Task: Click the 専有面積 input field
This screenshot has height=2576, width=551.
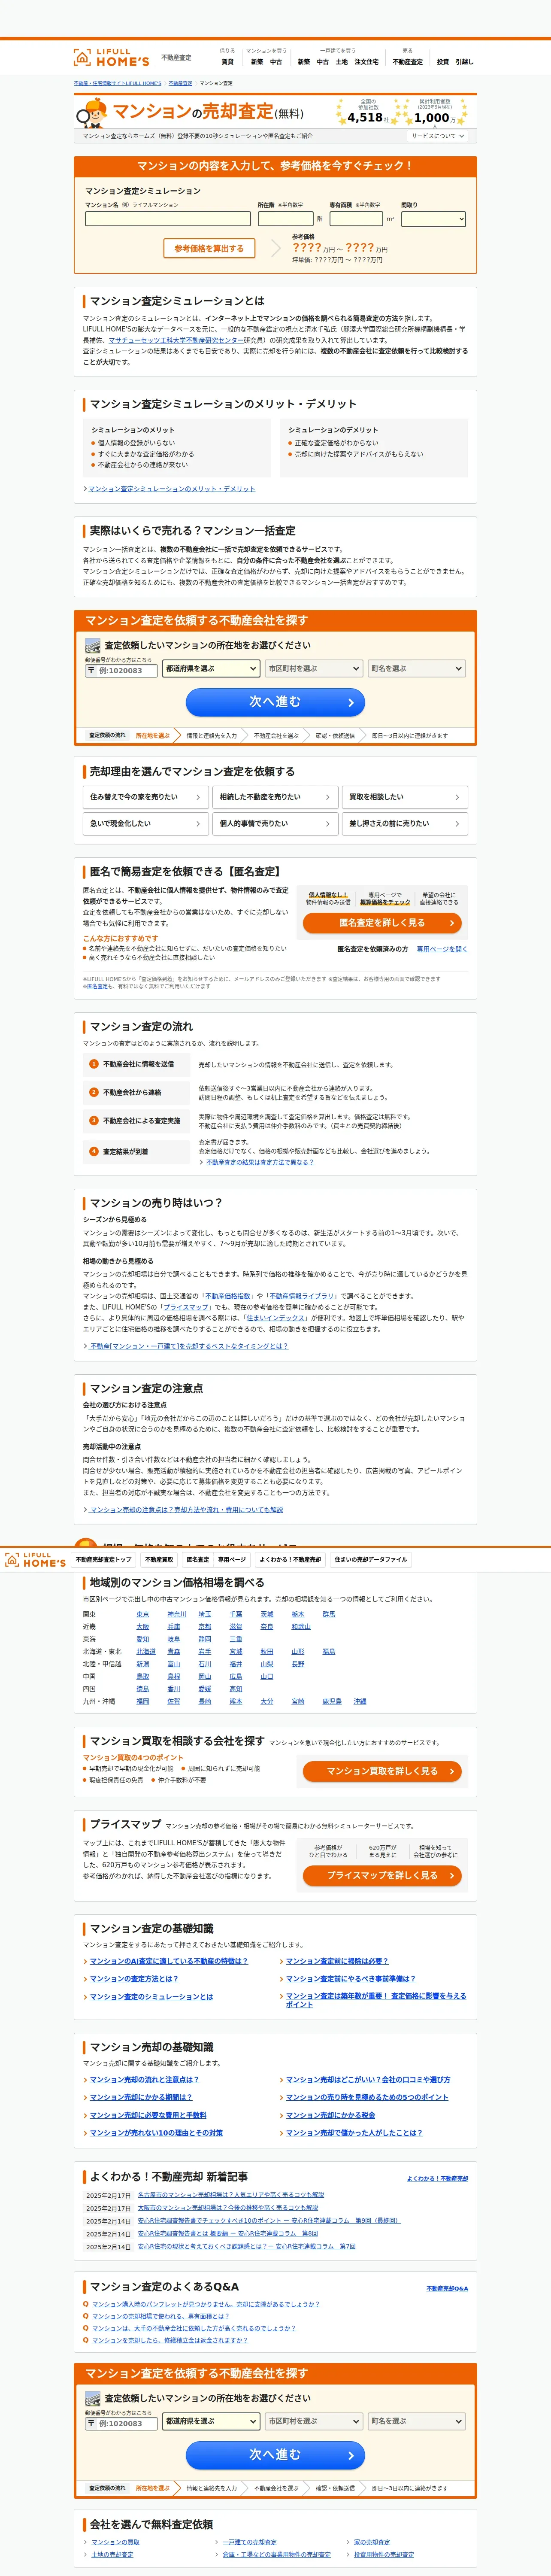Action: [x=356, y=218]
